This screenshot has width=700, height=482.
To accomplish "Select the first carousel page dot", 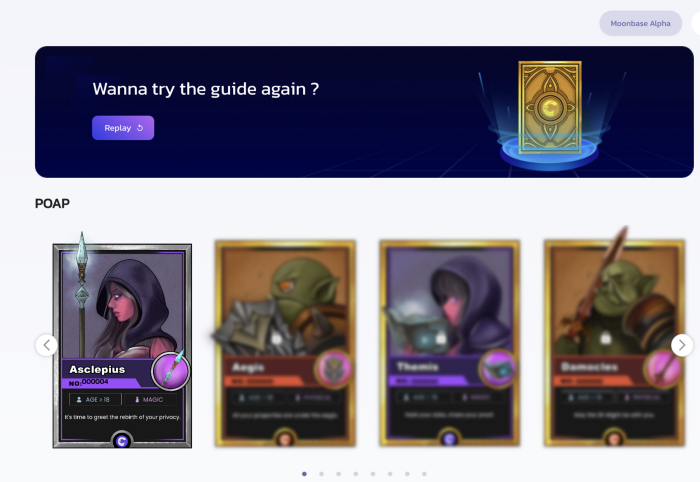I will (304, 474).
